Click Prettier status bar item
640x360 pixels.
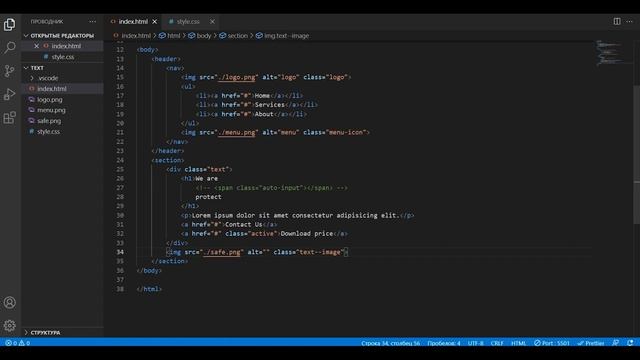click(x=591, y=343)
